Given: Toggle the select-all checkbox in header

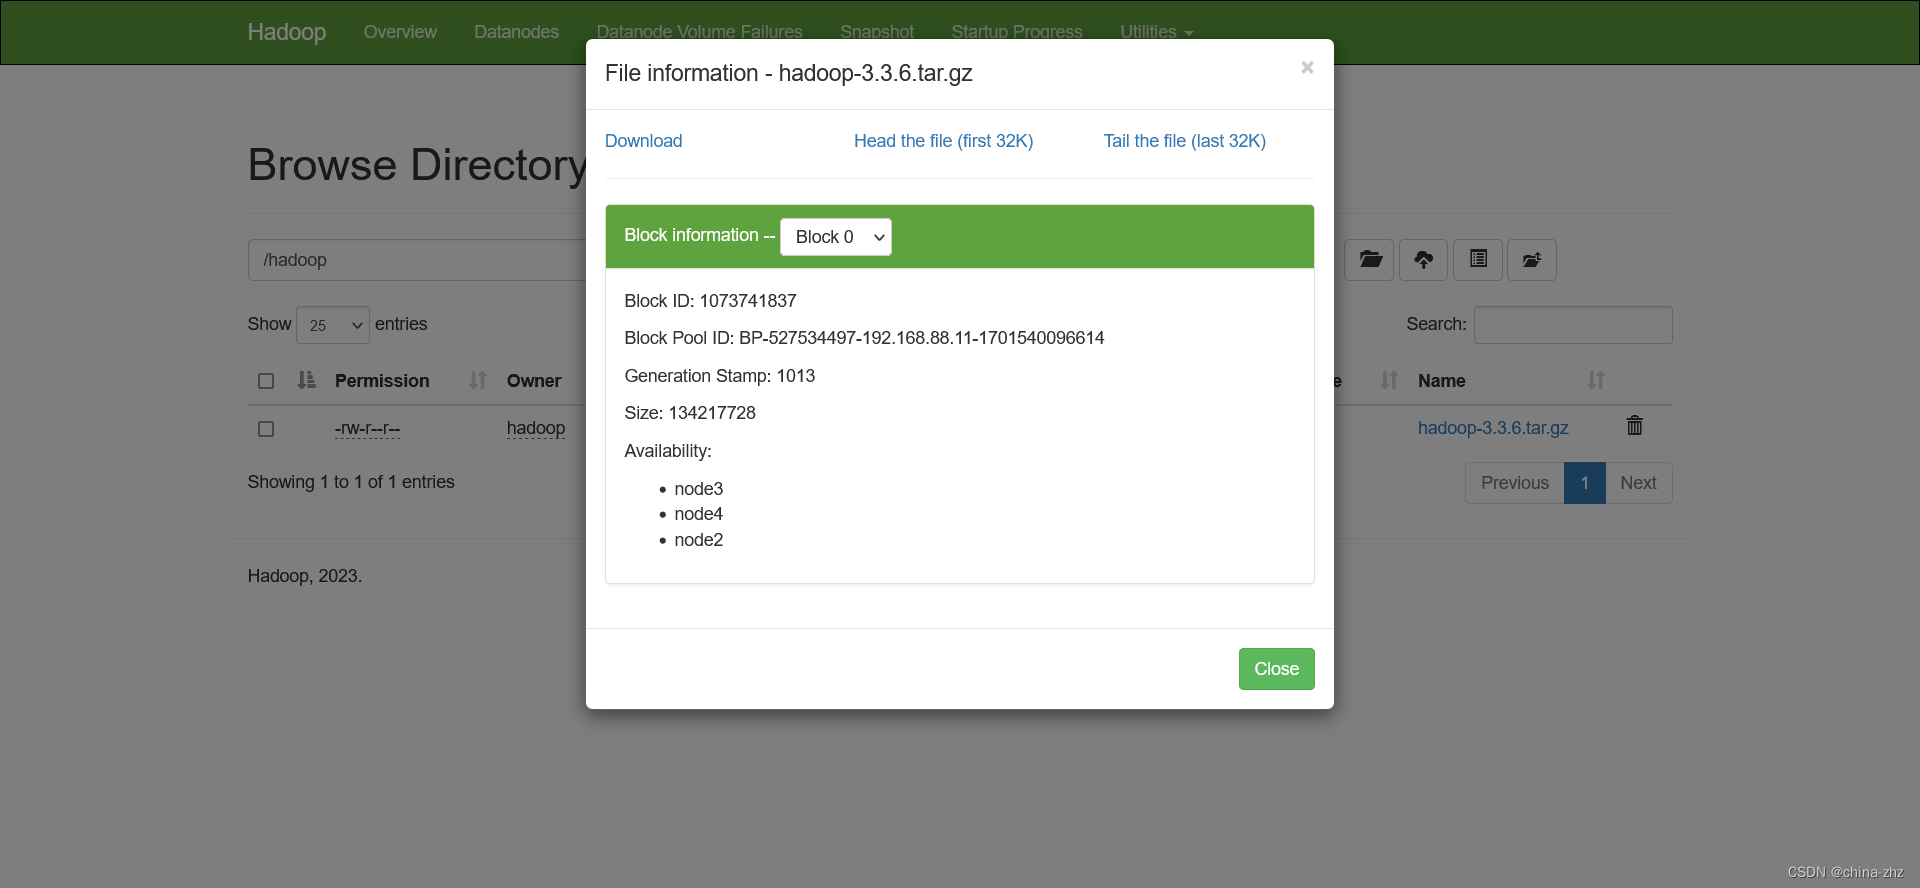Looking at the screenshot, I should point(266,381).
